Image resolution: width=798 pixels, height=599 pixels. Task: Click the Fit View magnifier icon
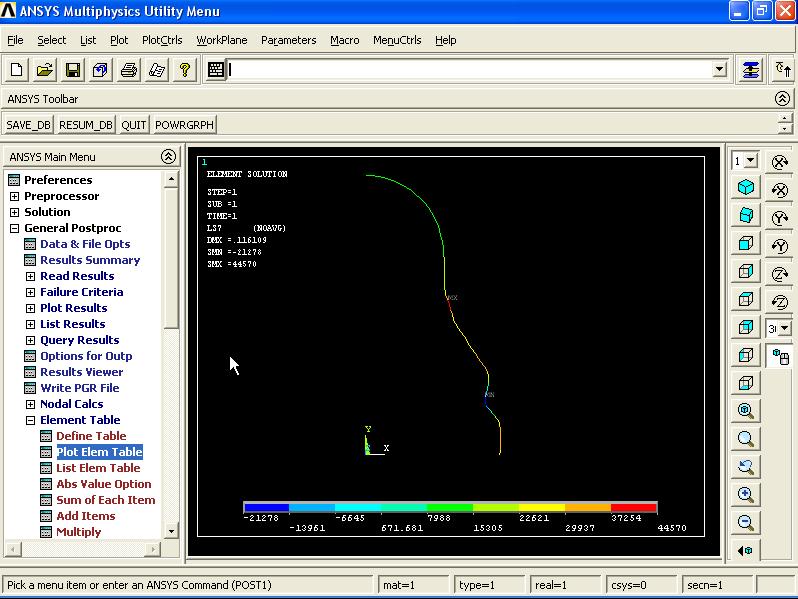(x=746, y=410)
